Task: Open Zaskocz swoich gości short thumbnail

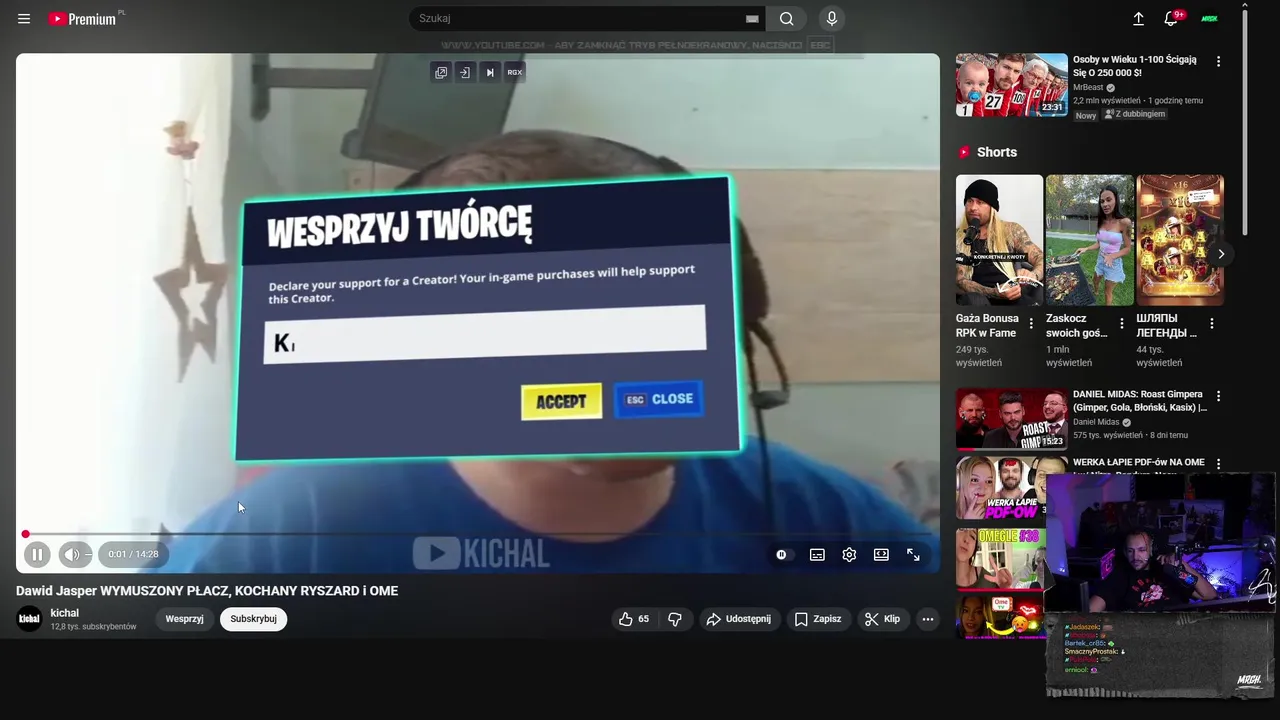Action: click(1090, 240)
